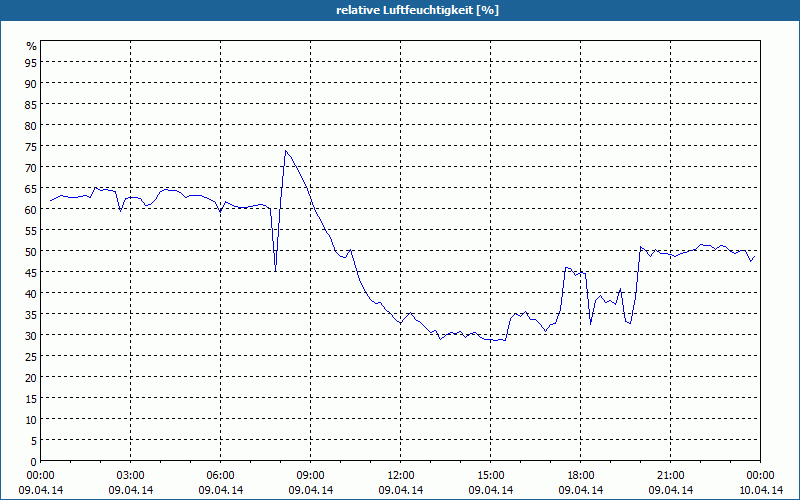Select the '%' unit label on the y-axis
Screen dimensions: 800x500
32,46
